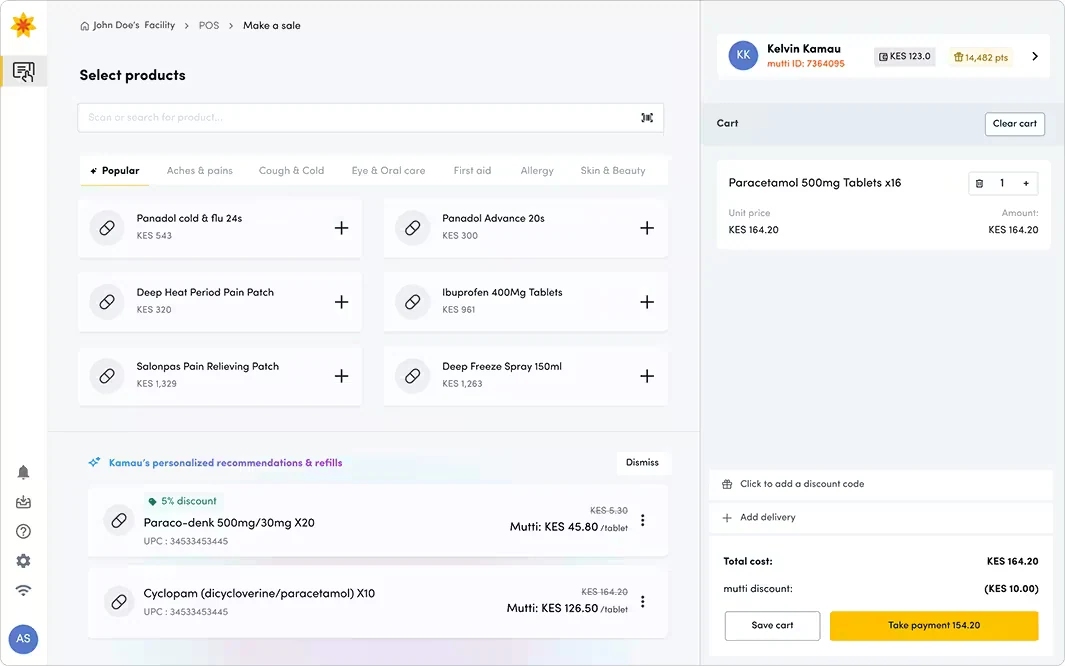Open the POS sales icon in sidebar
The height and width of the screenshot is (666, 1065).
click(24, 71)
